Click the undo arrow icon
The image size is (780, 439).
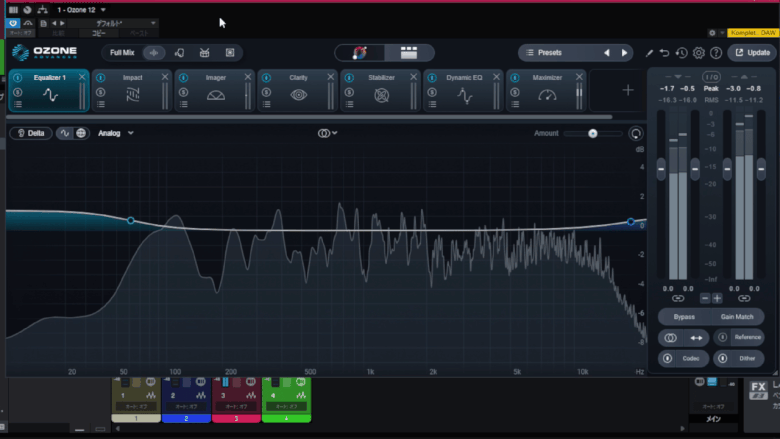[x=665, y=53]
